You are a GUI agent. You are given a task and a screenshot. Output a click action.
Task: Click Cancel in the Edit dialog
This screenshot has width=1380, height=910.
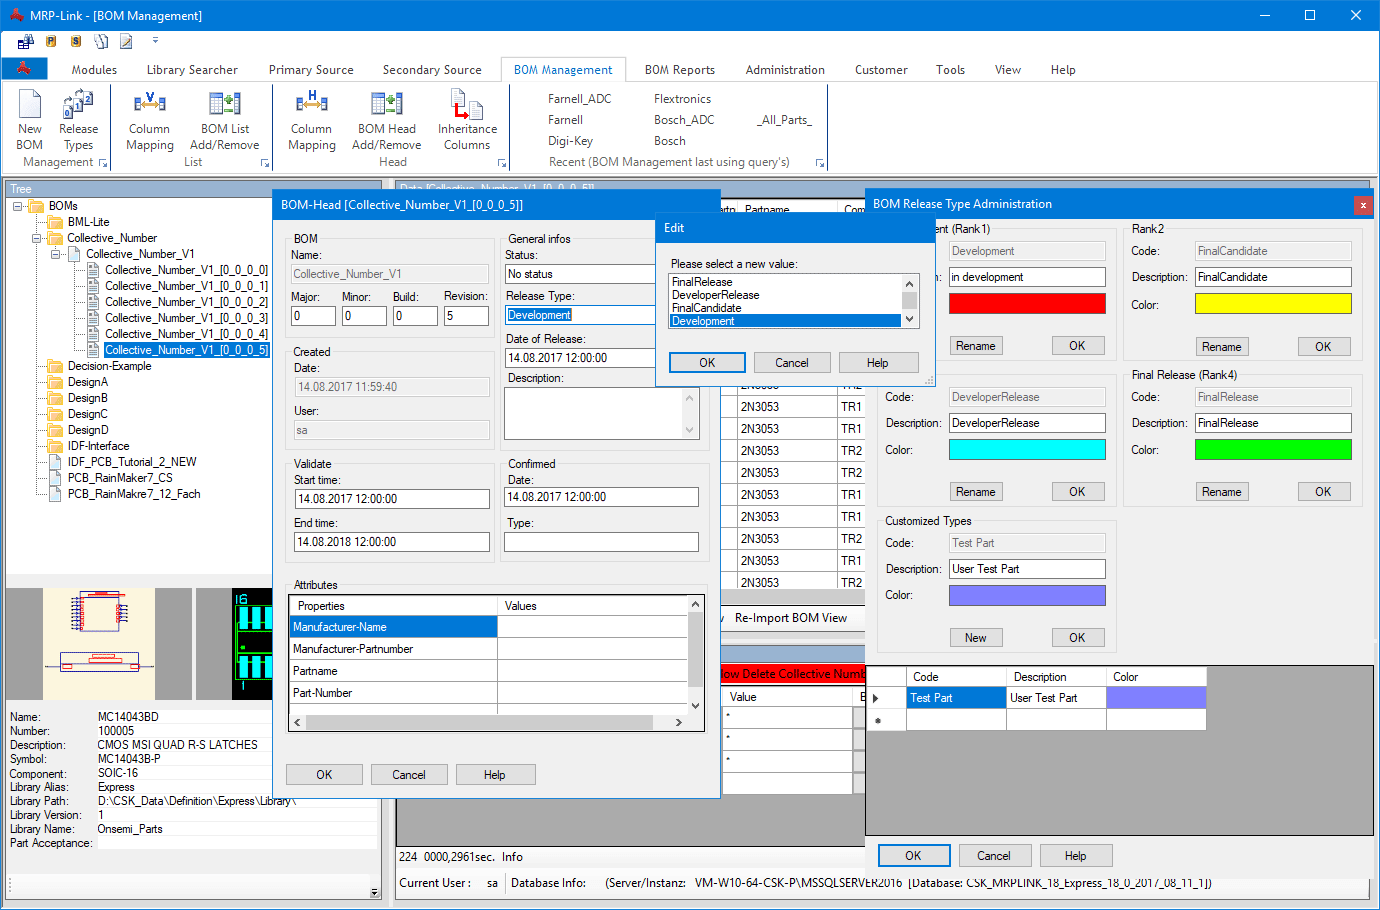point(792,363)
